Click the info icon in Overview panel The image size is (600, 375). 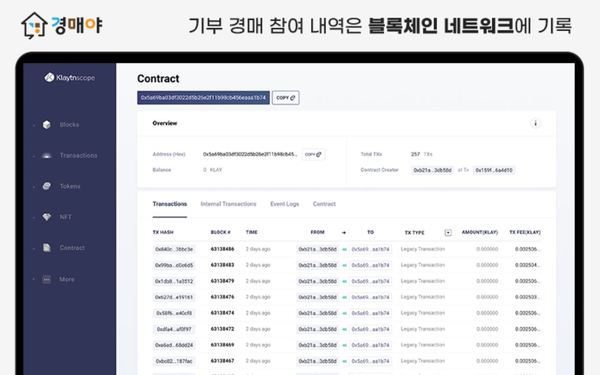tap(535, 123)
